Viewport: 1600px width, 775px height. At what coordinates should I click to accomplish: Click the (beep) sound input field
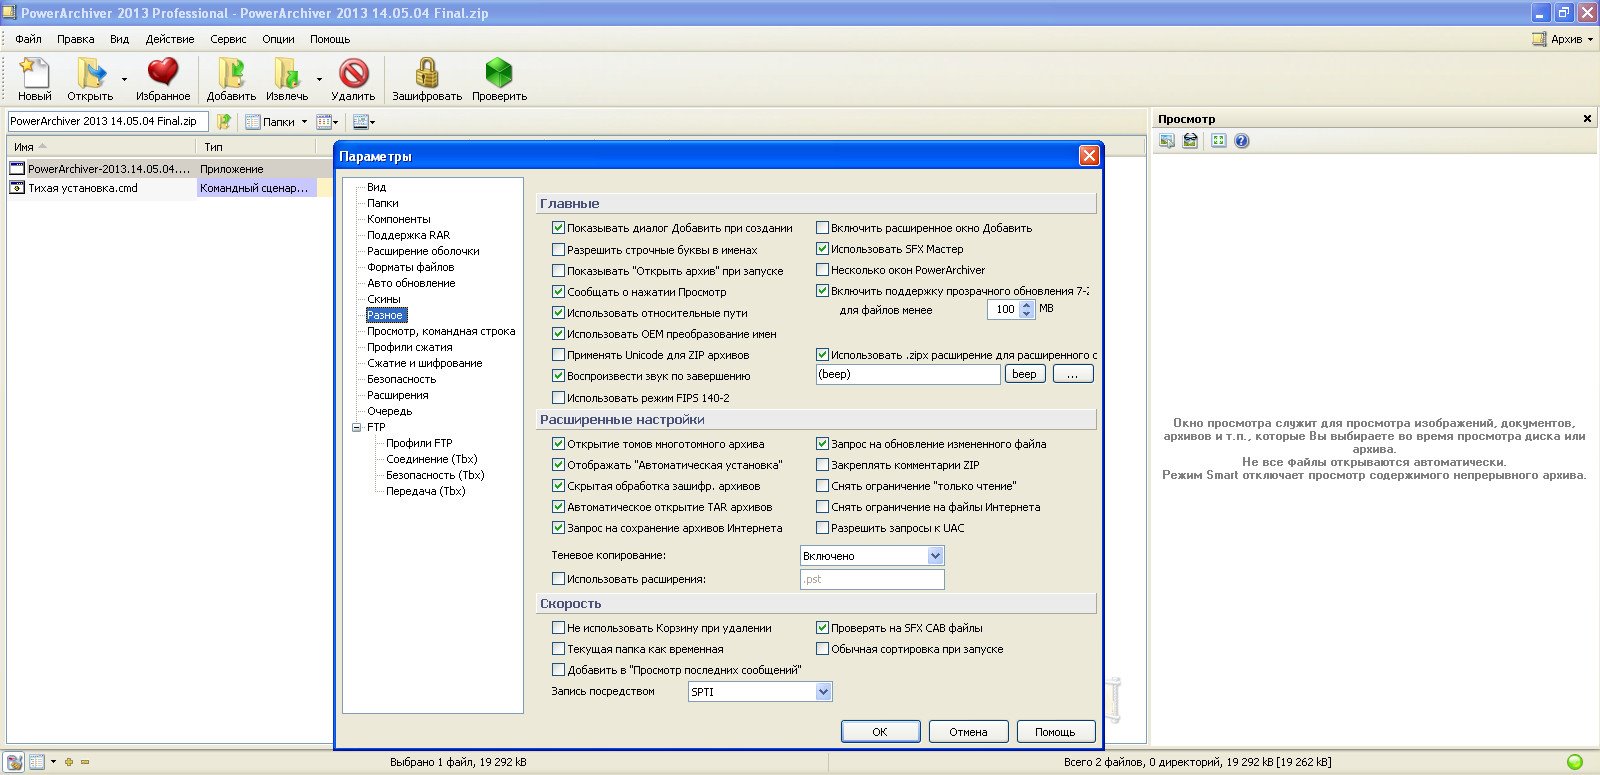[x=908, y=374]
